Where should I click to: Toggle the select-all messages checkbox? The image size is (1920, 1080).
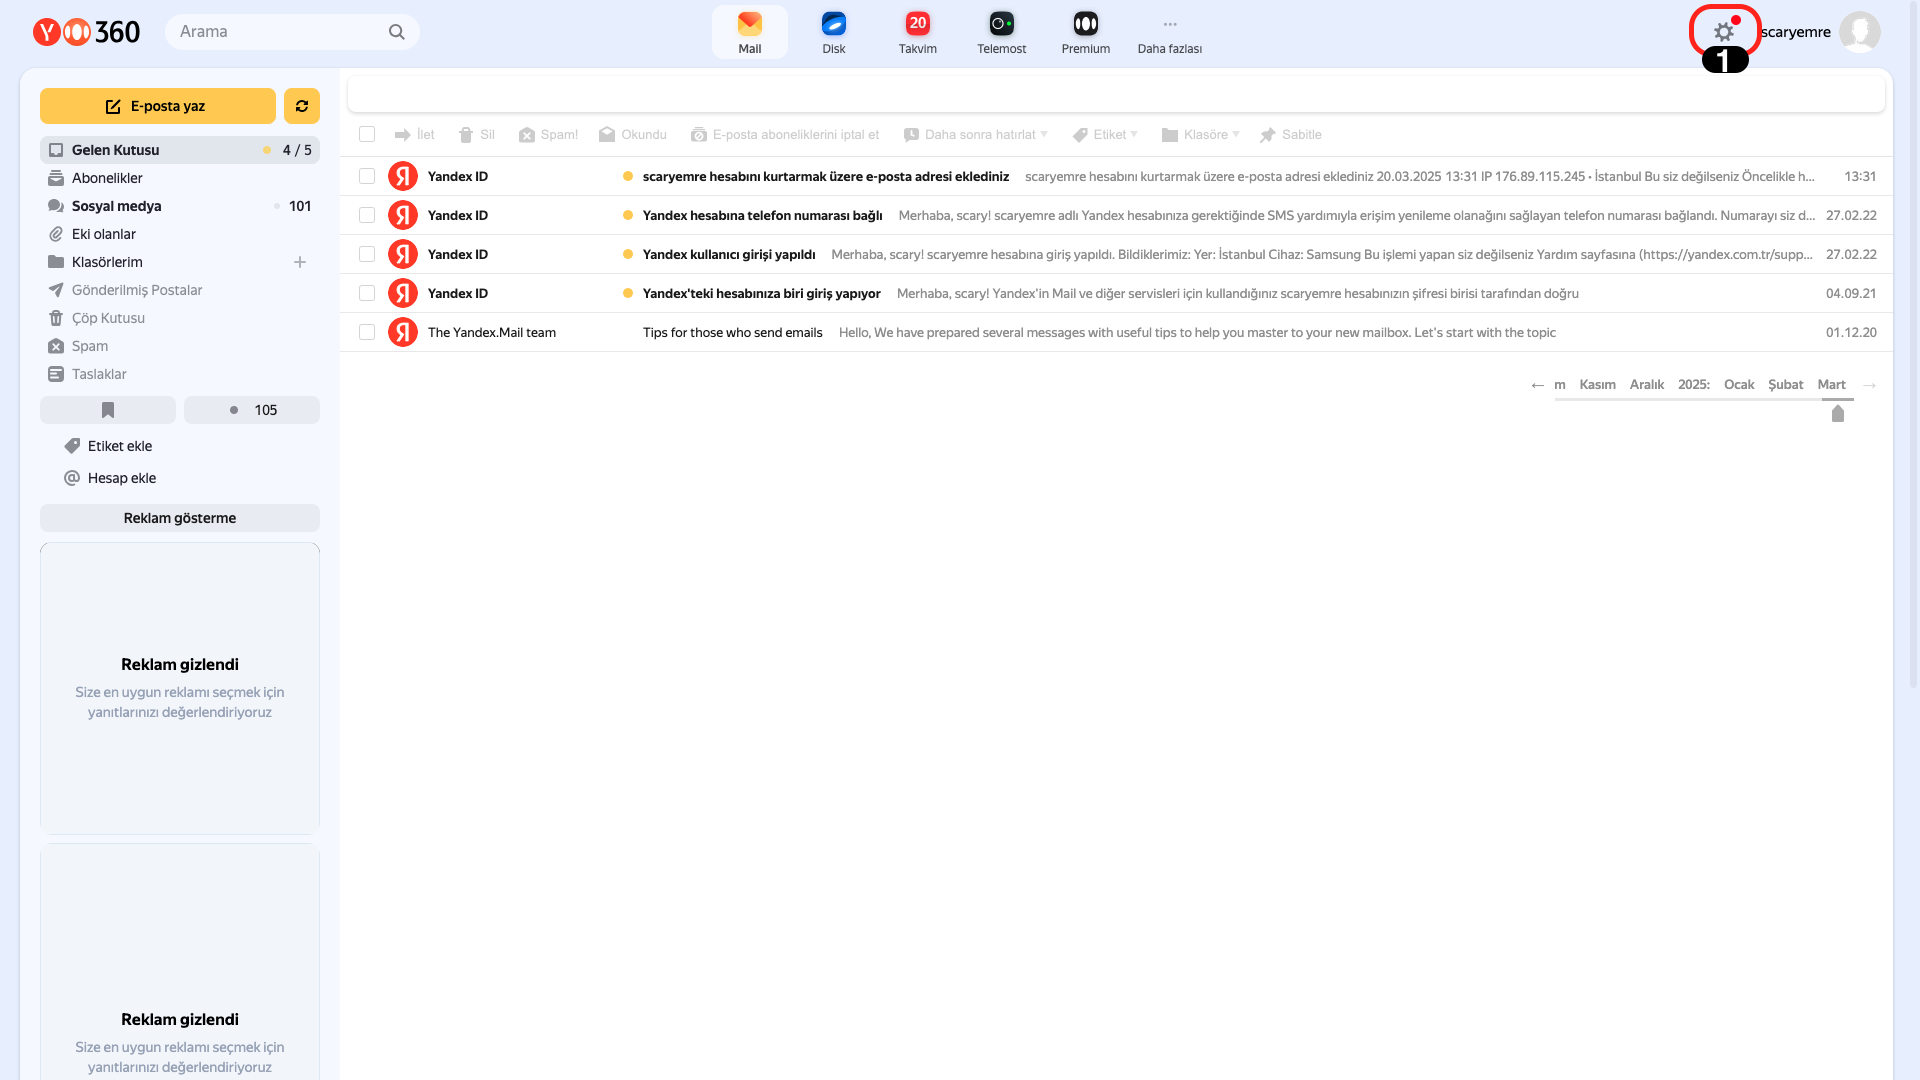[367, 134]
